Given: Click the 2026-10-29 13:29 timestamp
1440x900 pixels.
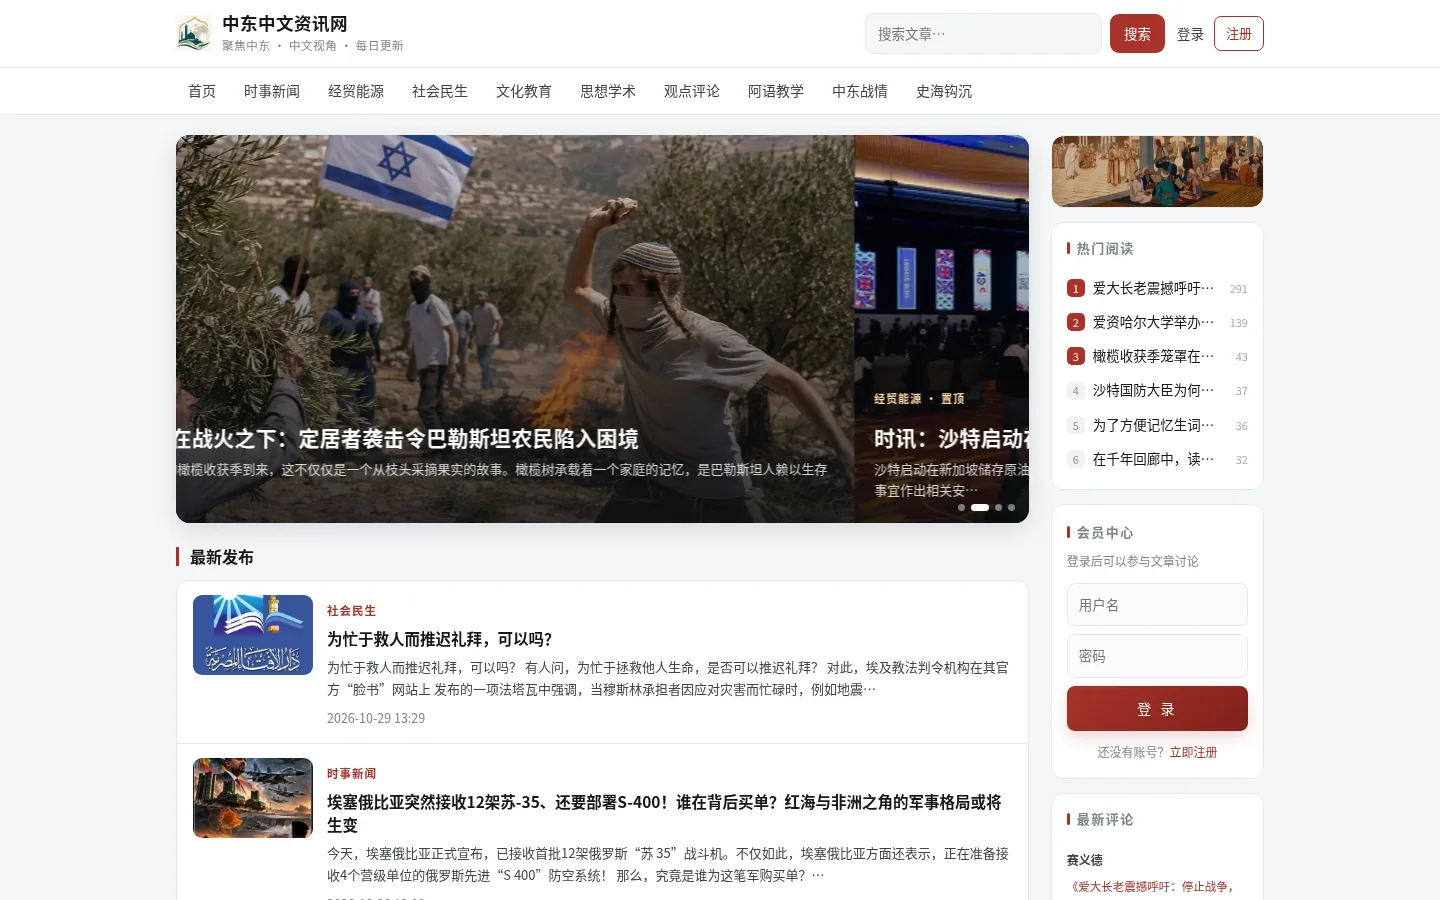Looking at the screenshot, I should (x=376, y=718).
